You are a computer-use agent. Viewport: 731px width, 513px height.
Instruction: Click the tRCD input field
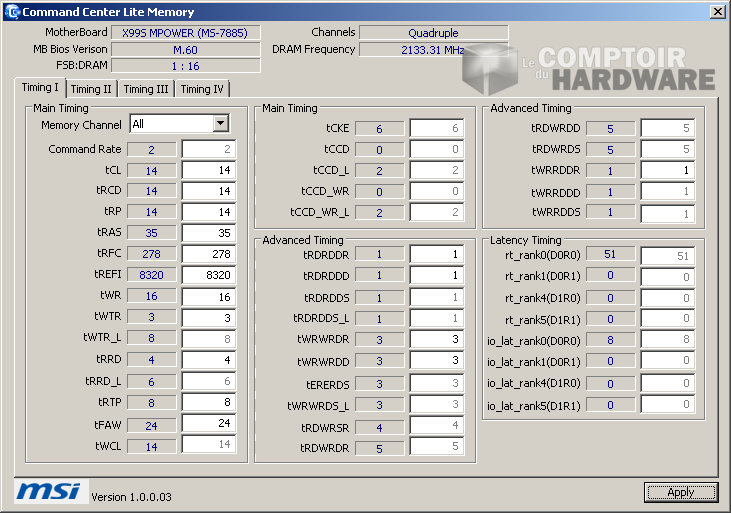pyautogui.click(x=209, y=191)
